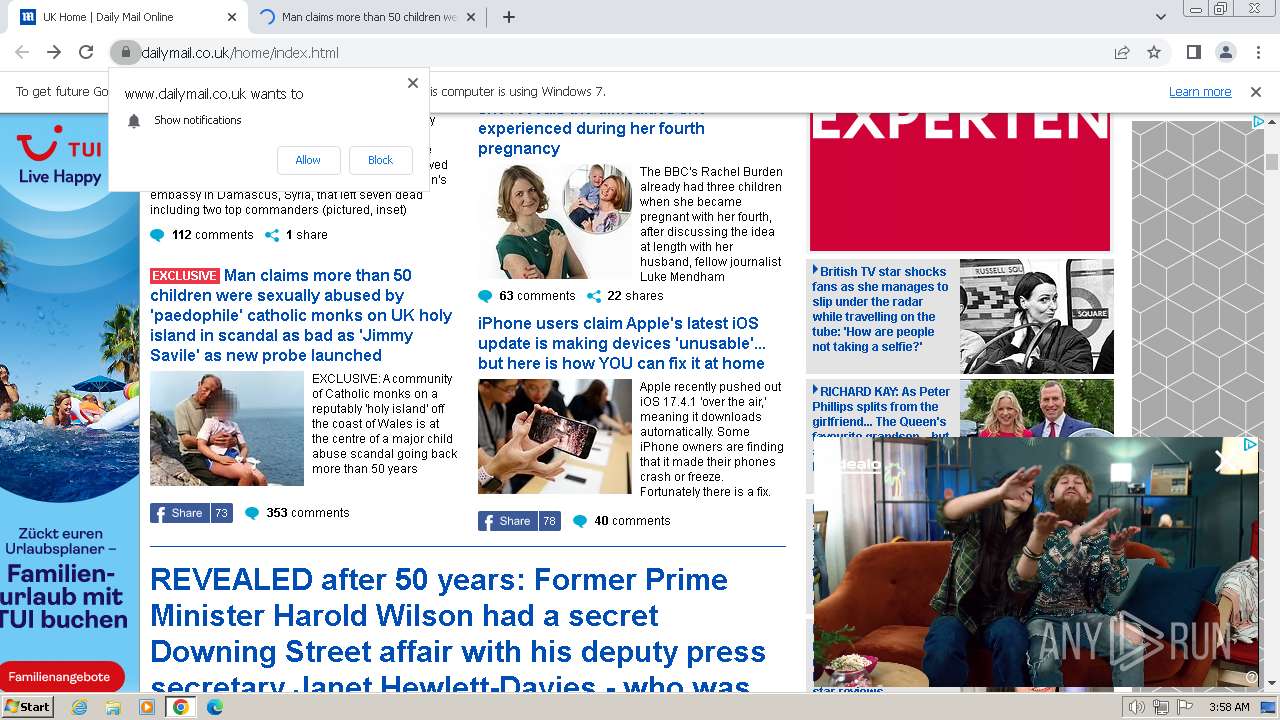
Task: Open Chrome from the taskbar
Action: [181, 707]
